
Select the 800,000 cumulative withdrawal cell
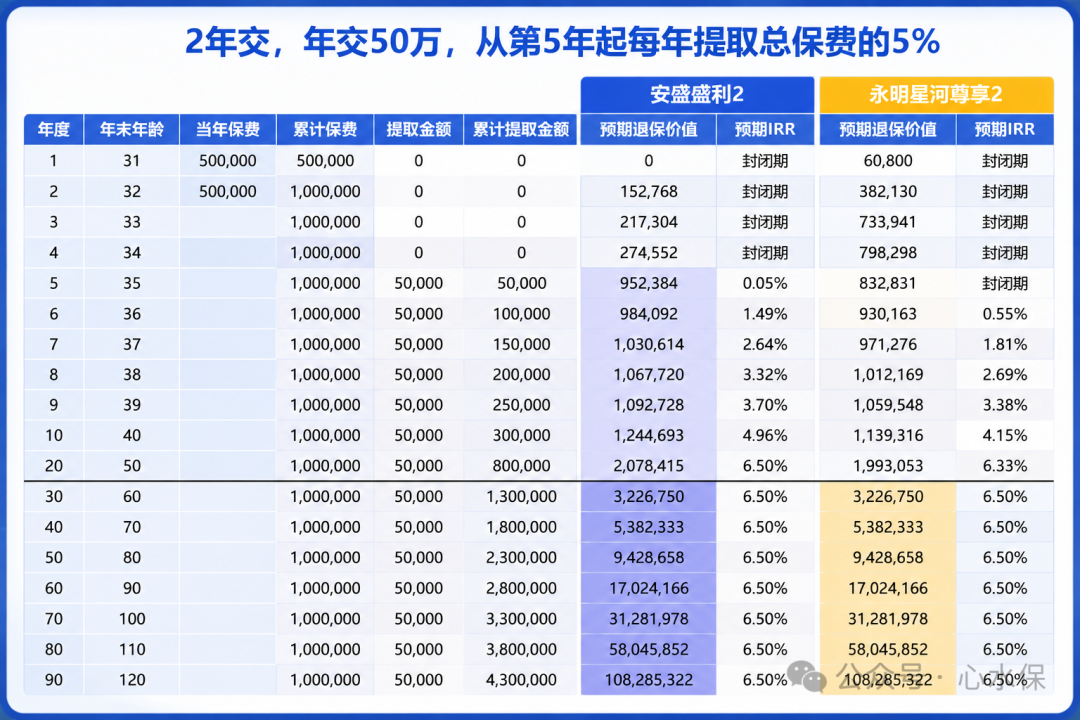click(x=521, y=466)
